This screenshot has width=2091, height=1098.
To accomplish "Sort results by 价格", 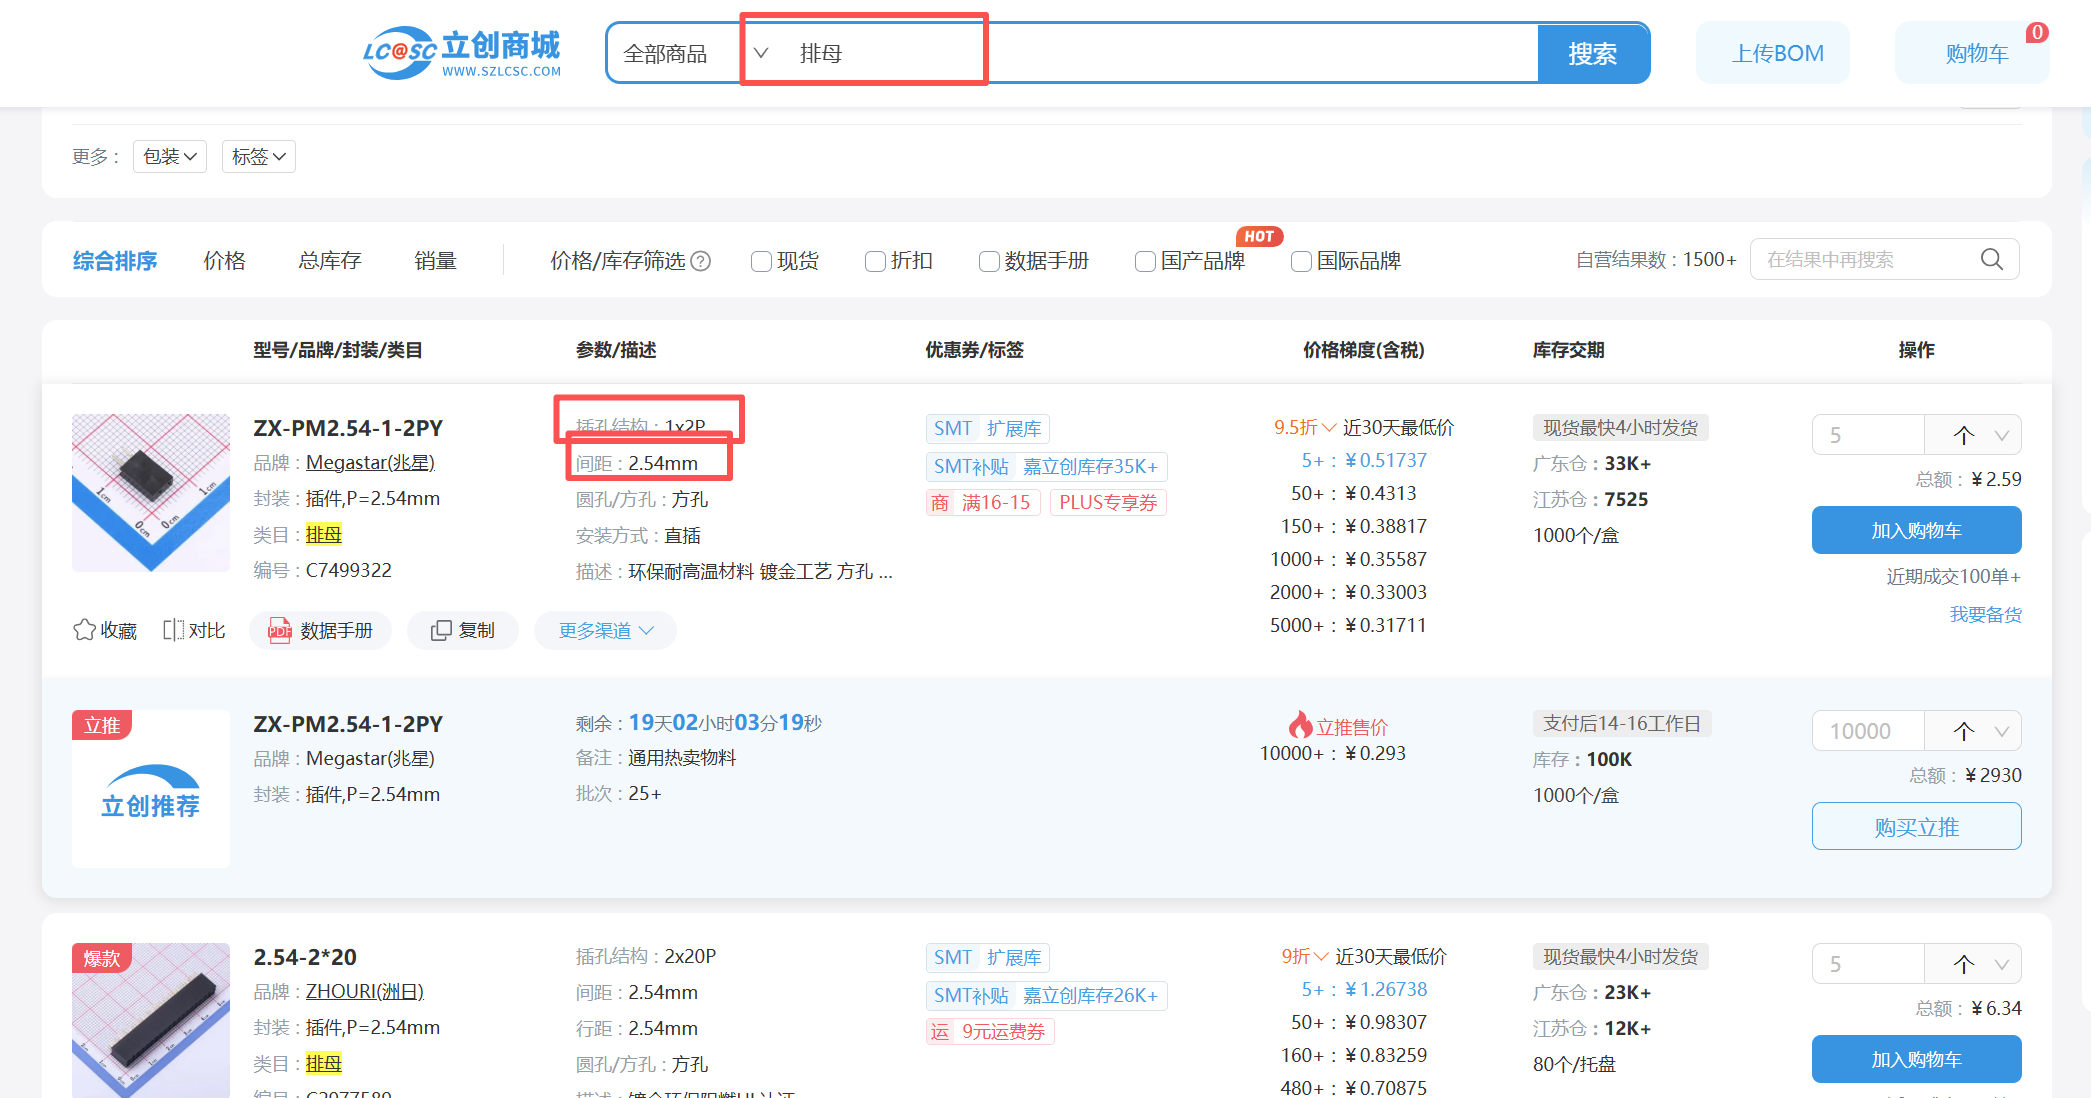I will 224,261.
